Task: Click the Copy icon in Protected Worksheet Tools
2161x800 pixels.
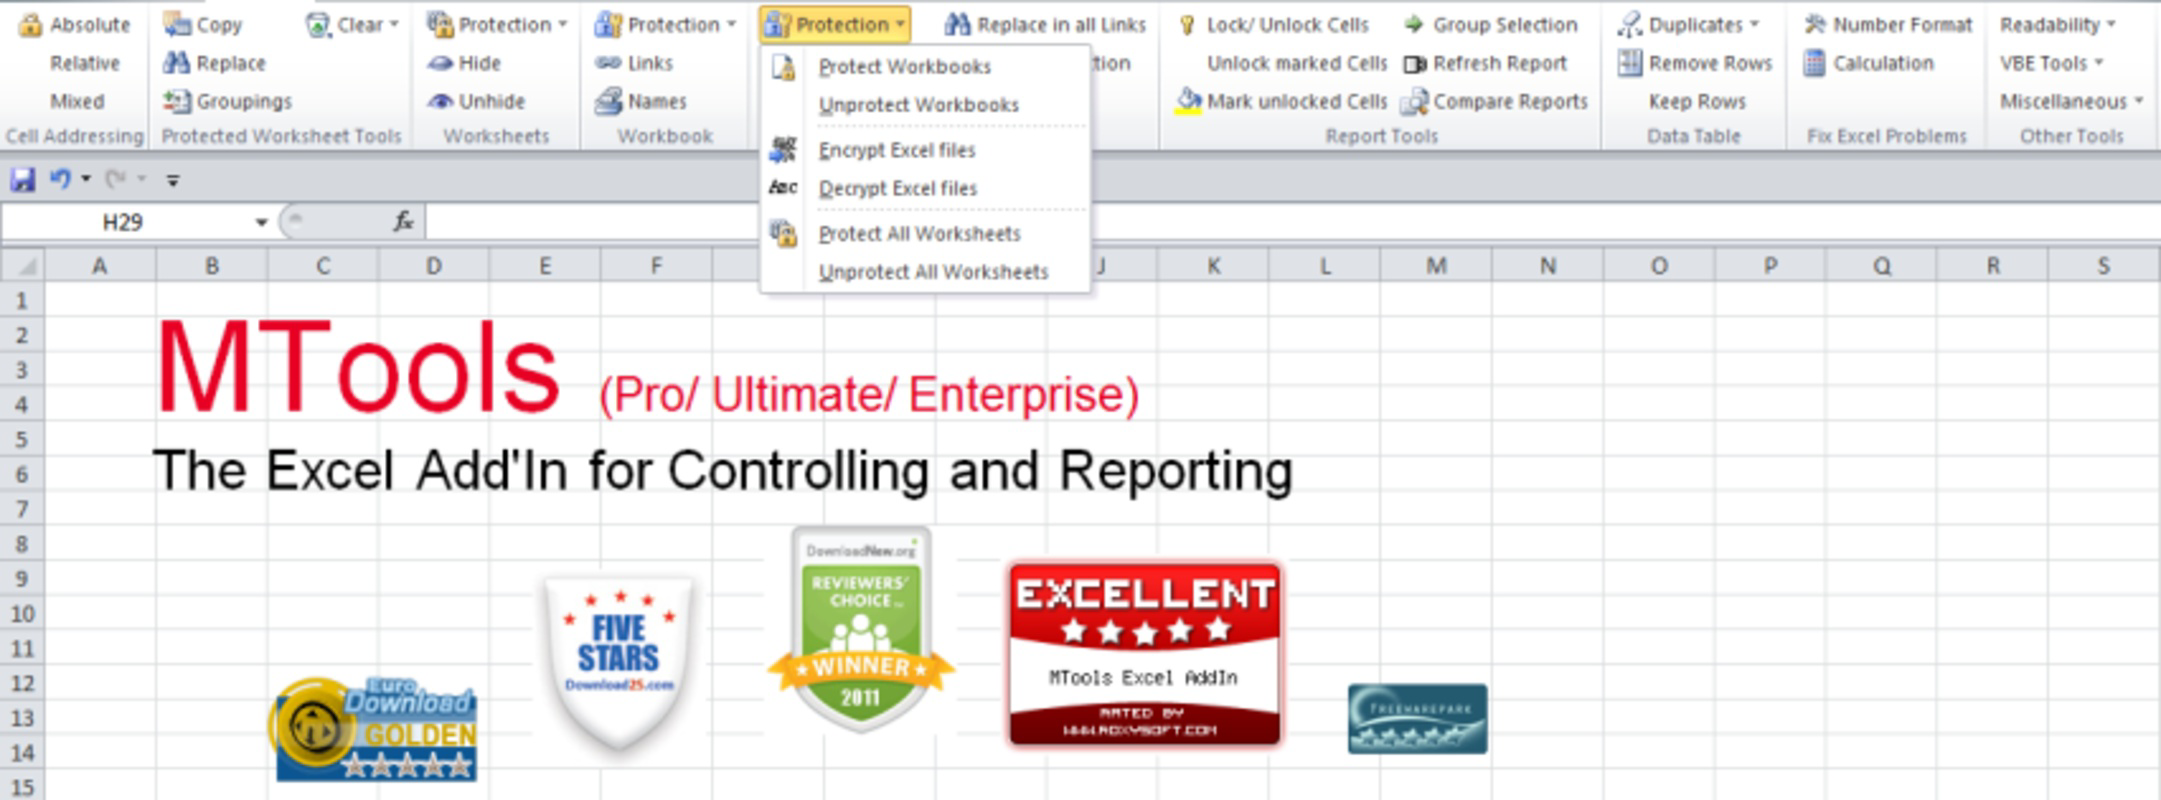Action: coord(177,24)
